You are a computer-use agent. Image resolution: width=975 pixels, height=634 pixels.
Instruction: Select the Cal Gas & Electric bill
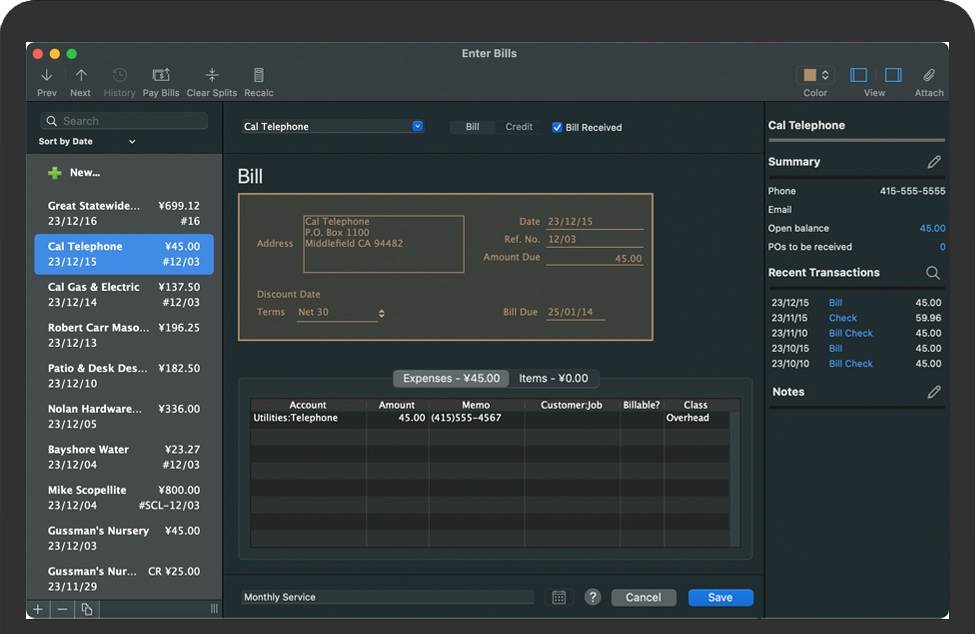[x=124, y=295]
